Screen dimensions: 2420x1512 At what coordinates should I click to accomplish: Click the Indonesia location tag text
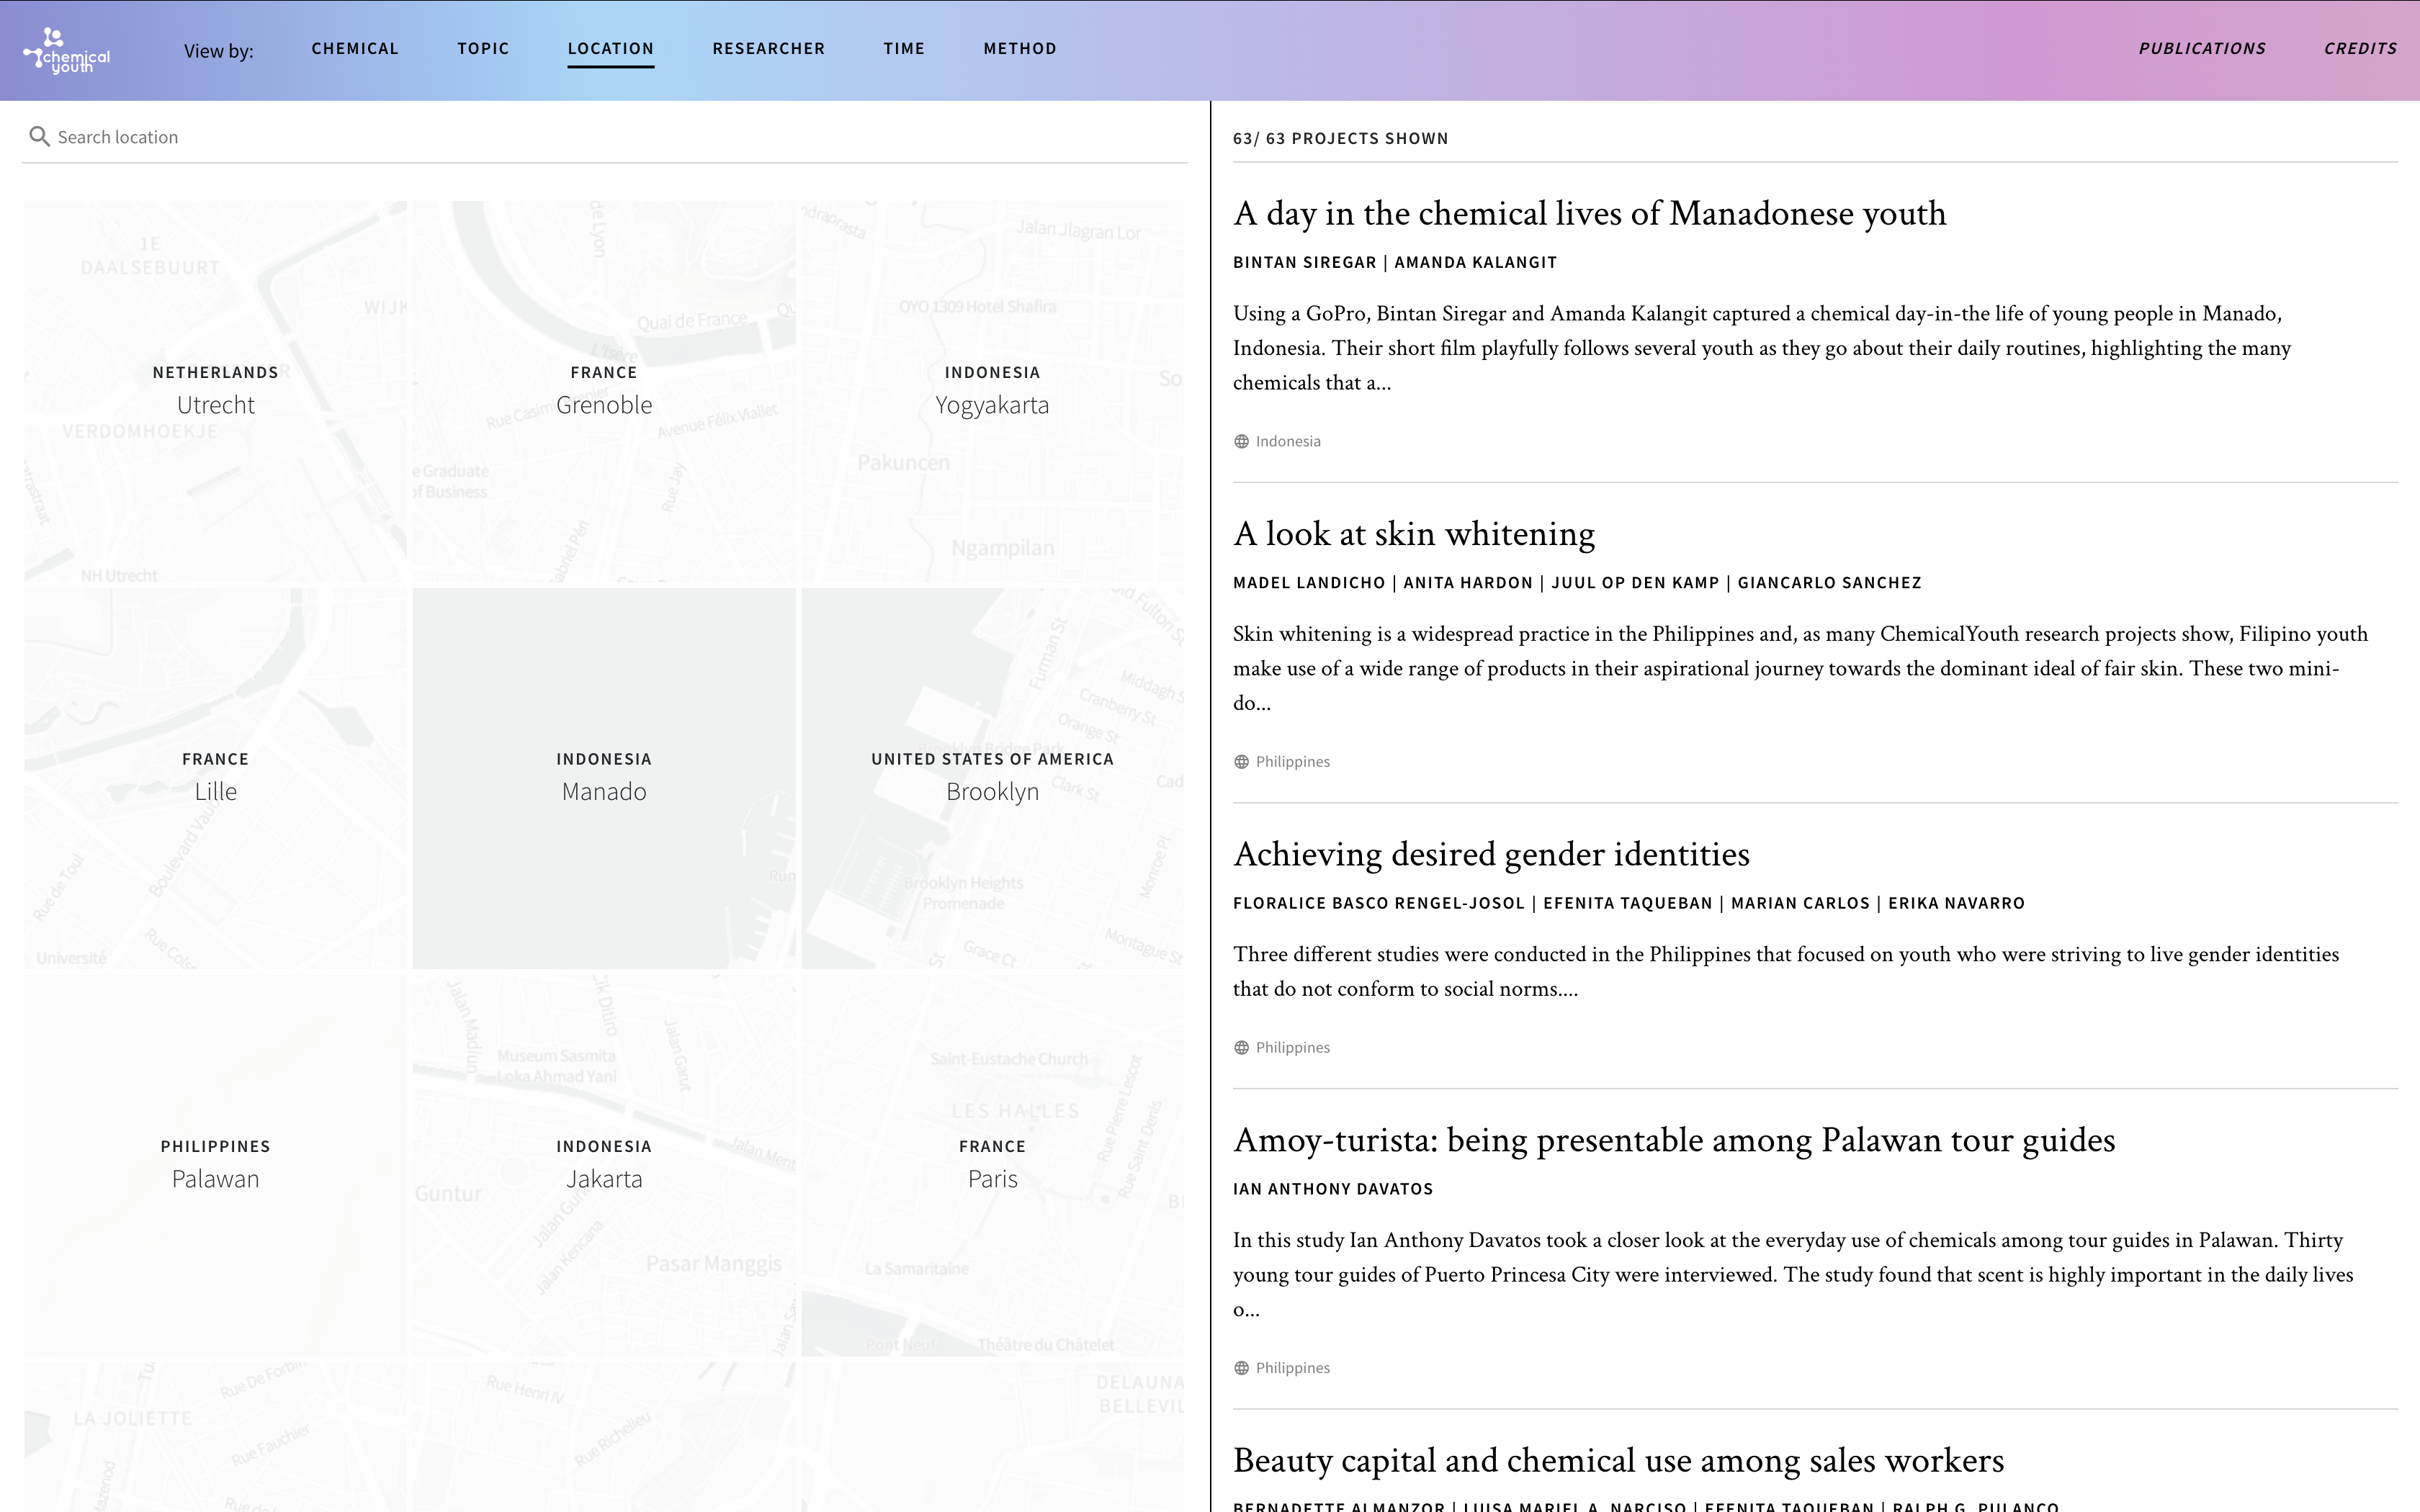tap(1288, 441)
